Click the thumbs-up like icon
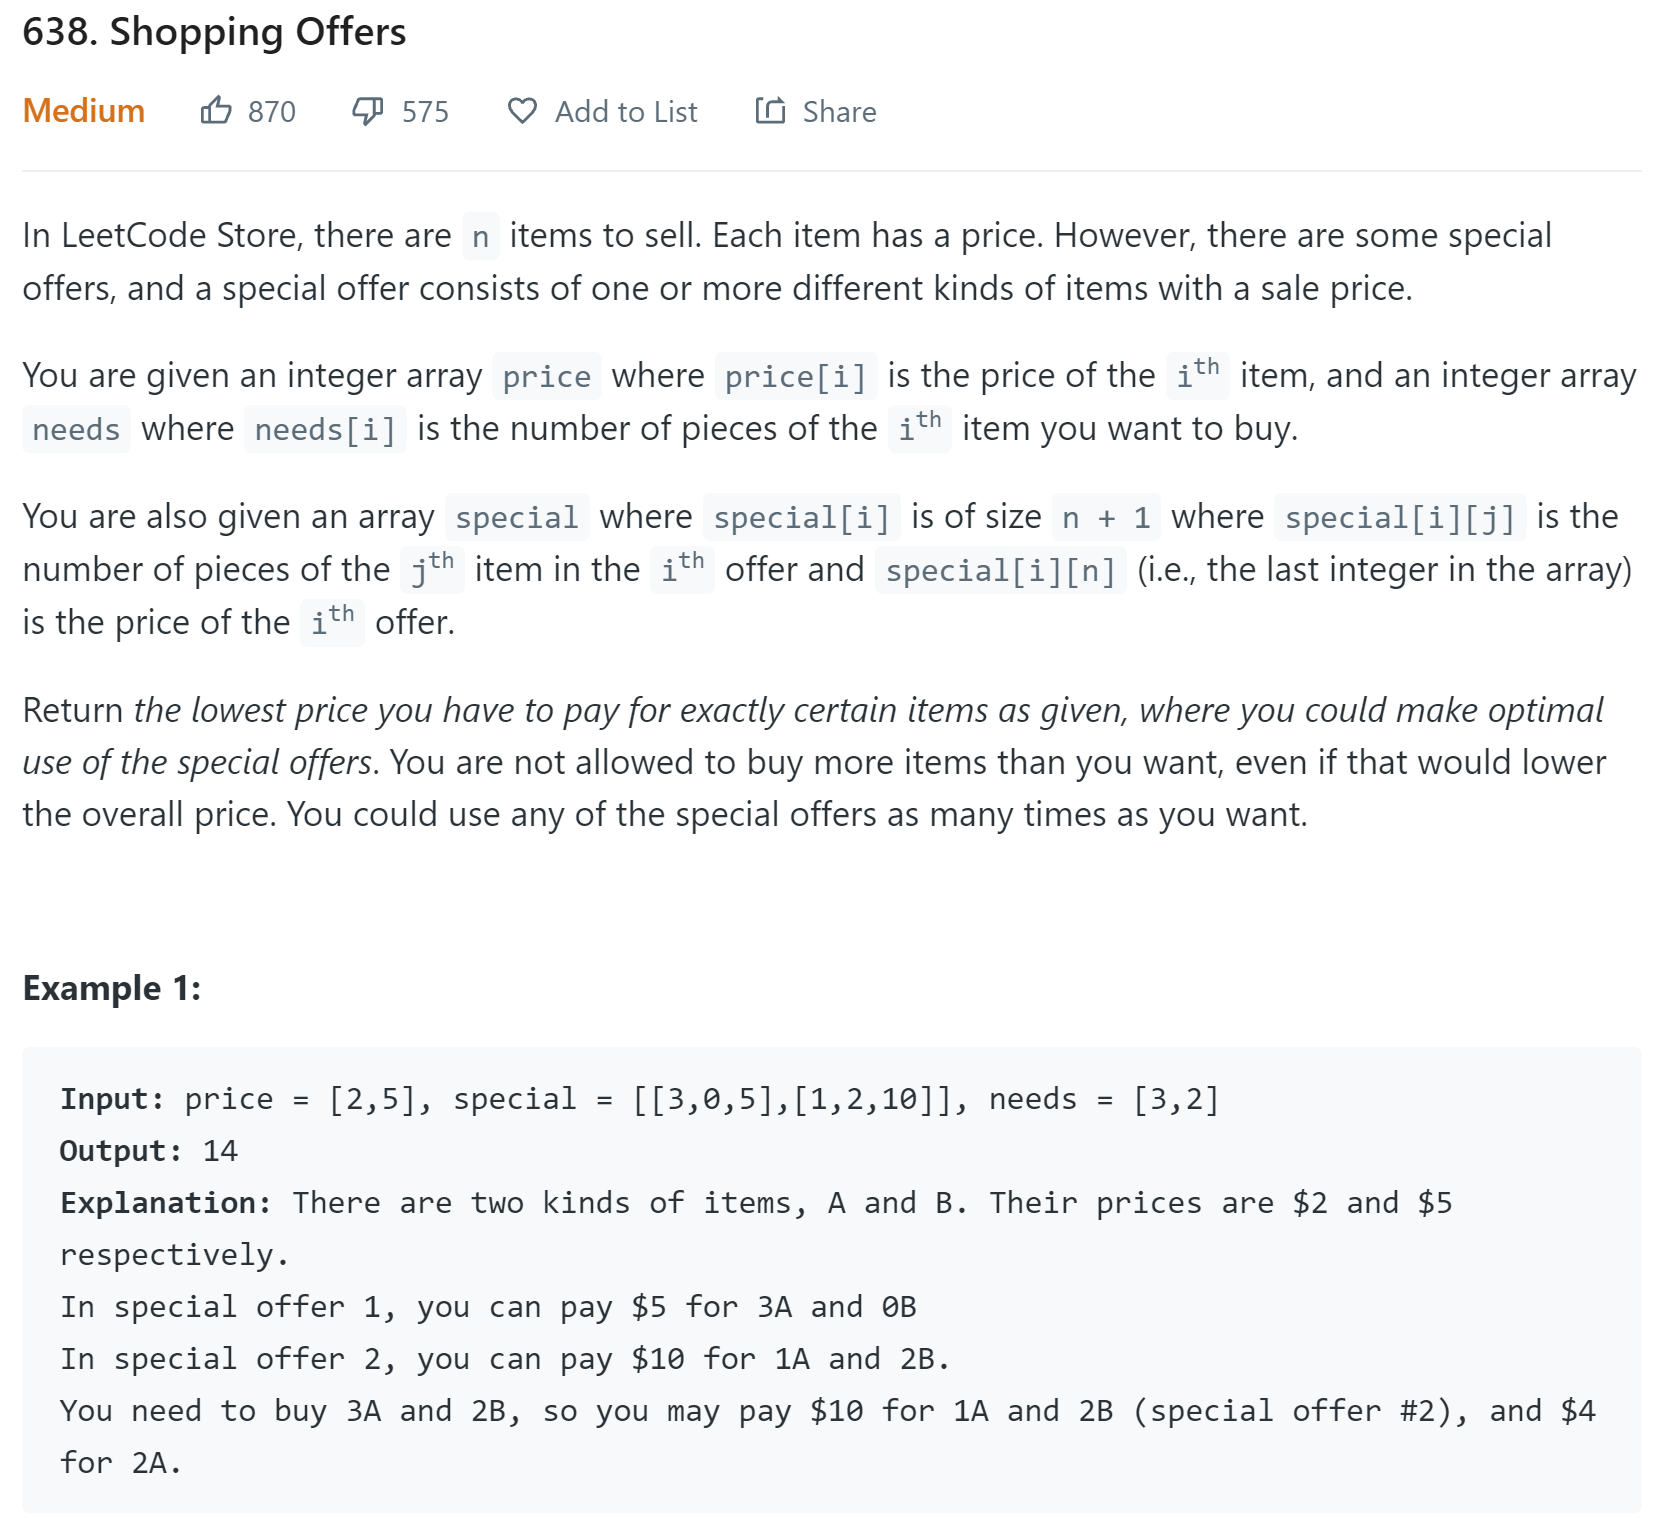Viewport: 1670px width, 1518px height. coord(216,110)
